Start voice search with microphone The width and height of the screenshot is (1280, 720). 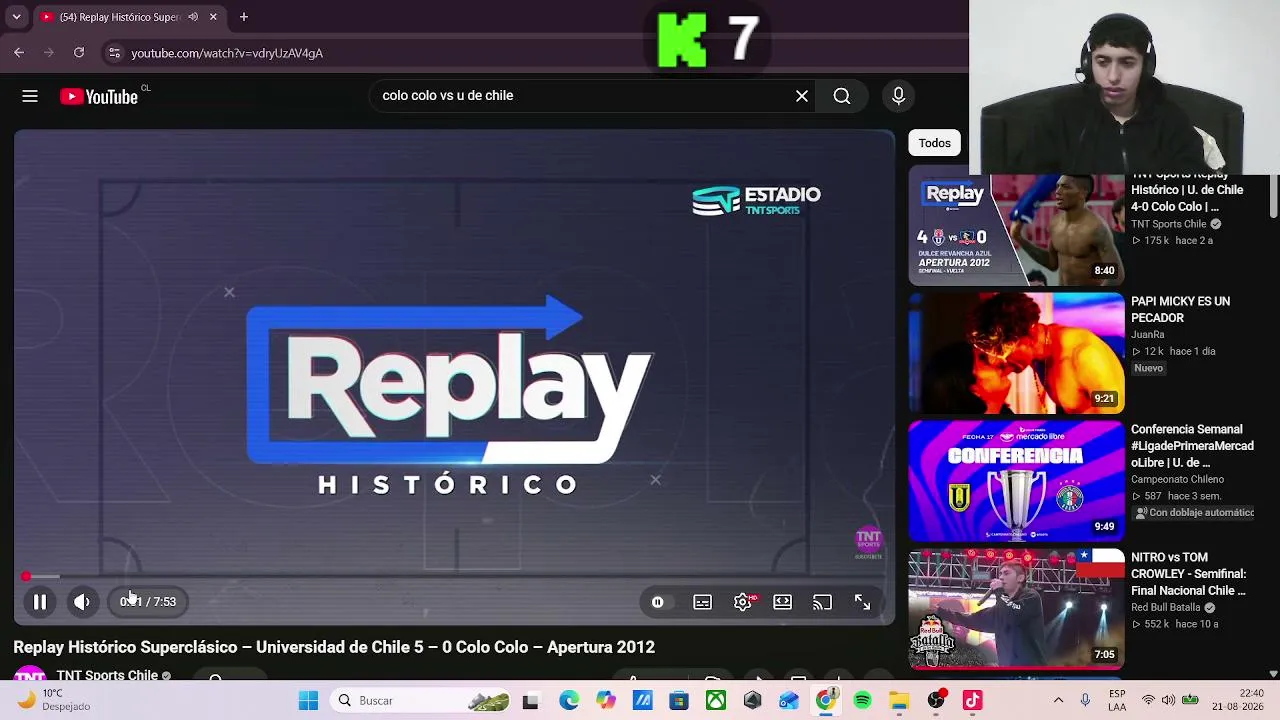tap(898, 96)
